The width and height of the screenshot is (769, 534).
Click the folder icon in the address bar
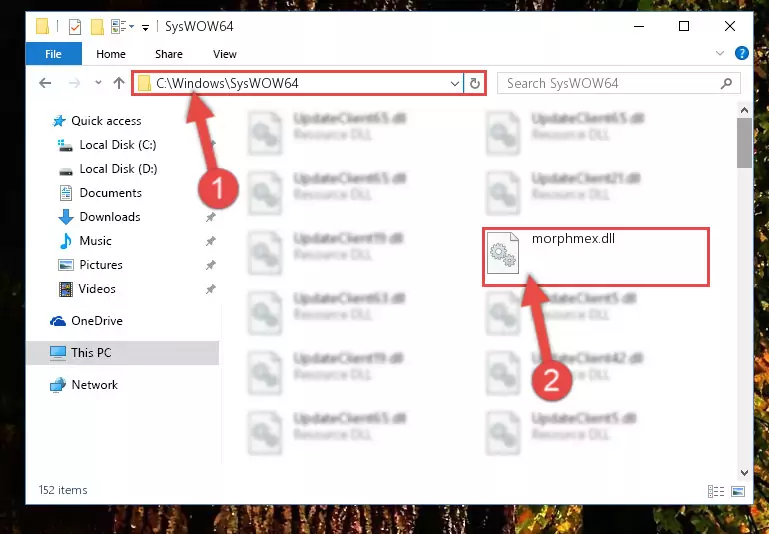pos(144,83)
